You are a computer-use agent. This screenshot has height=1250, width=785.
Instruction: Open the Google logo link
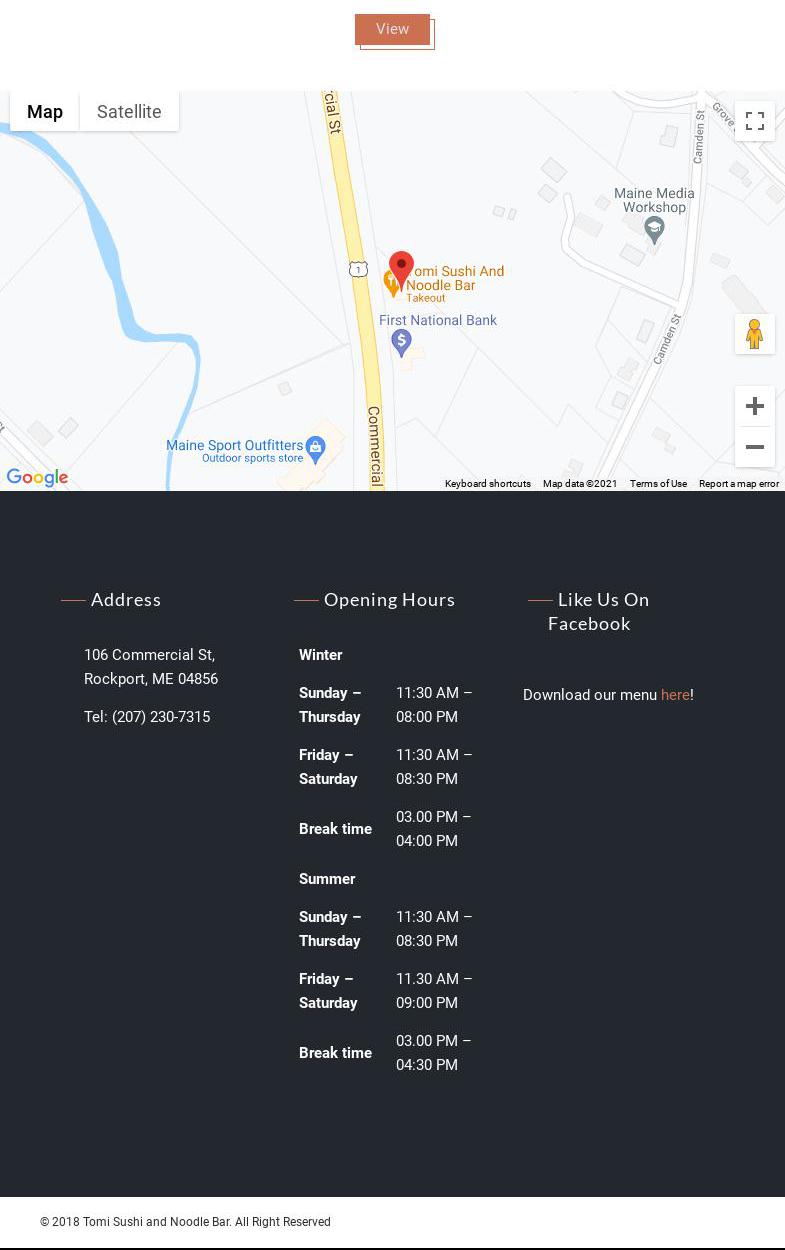click(37, 478)
